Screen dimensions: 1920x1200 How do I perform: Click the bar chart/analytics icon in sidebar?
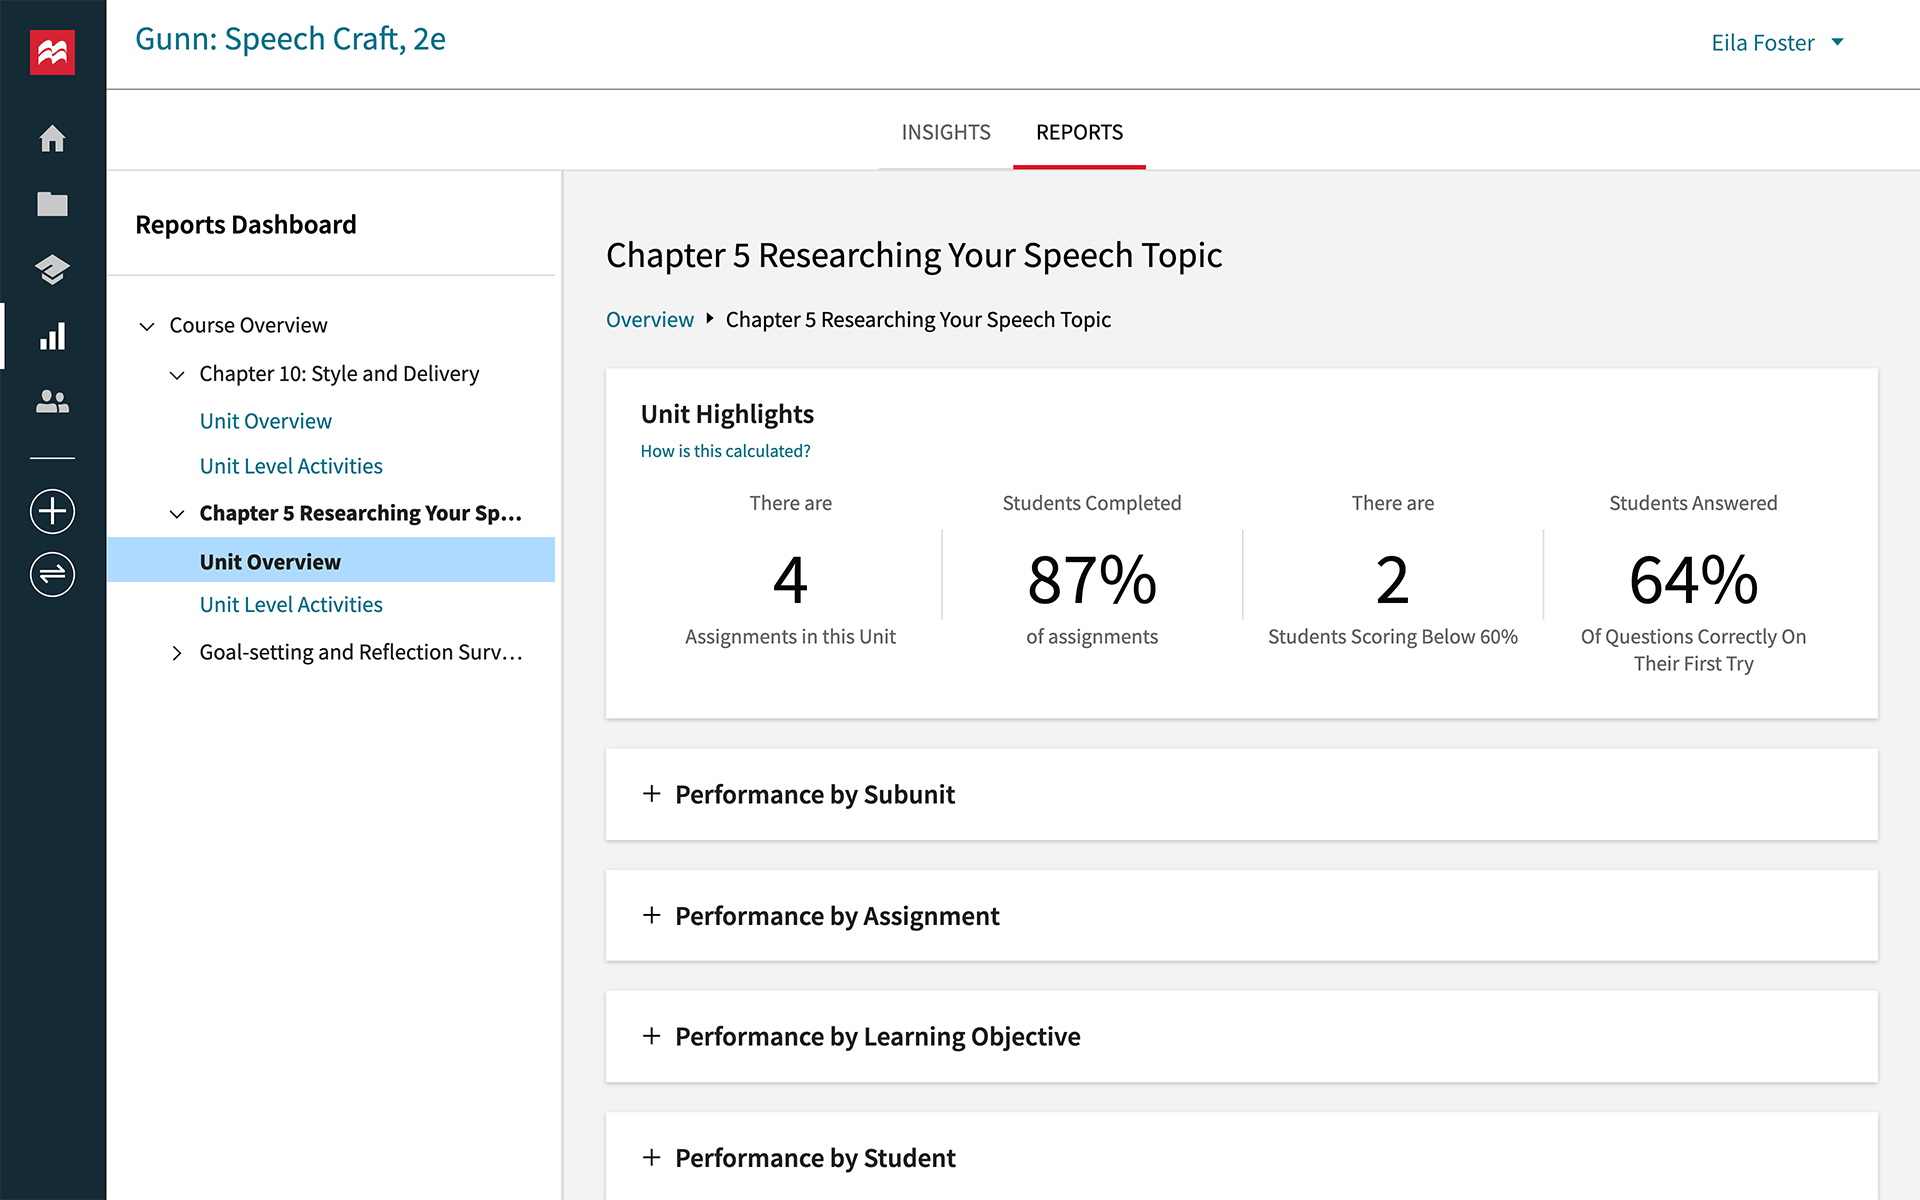51,336
